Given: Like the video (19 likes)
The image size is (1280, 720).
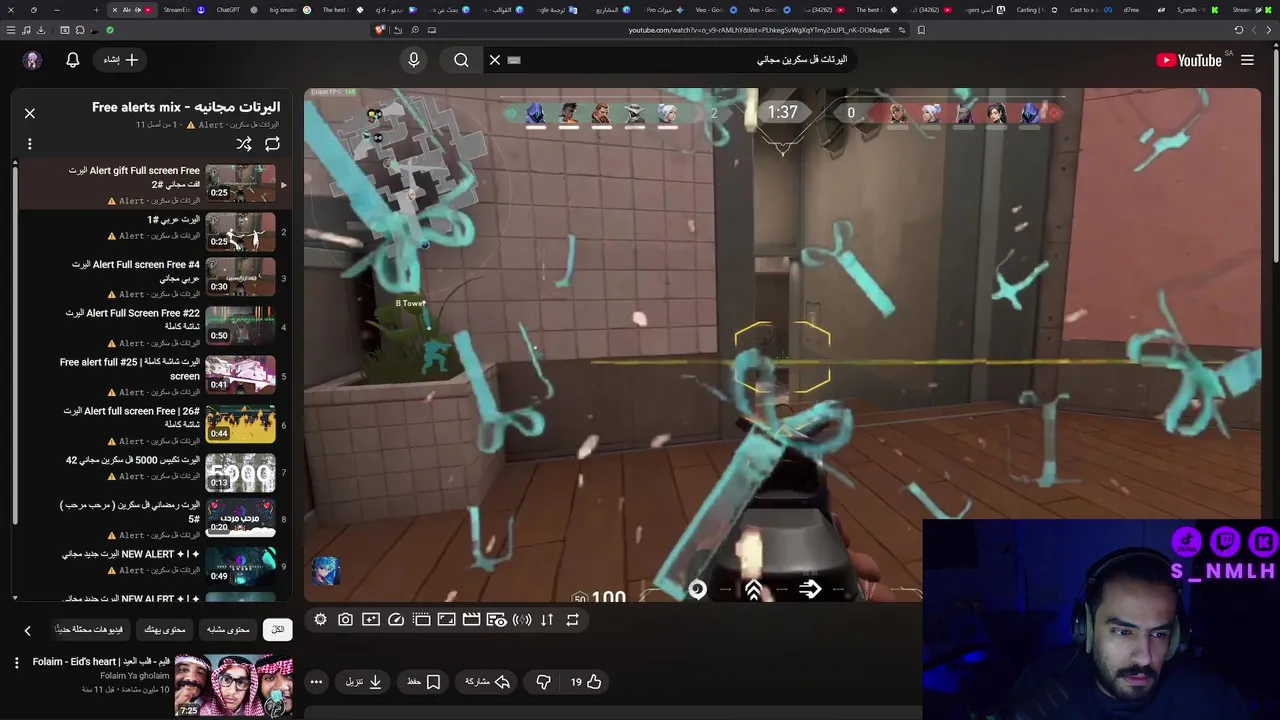Looking at the screenshot, I should point(586,682).
